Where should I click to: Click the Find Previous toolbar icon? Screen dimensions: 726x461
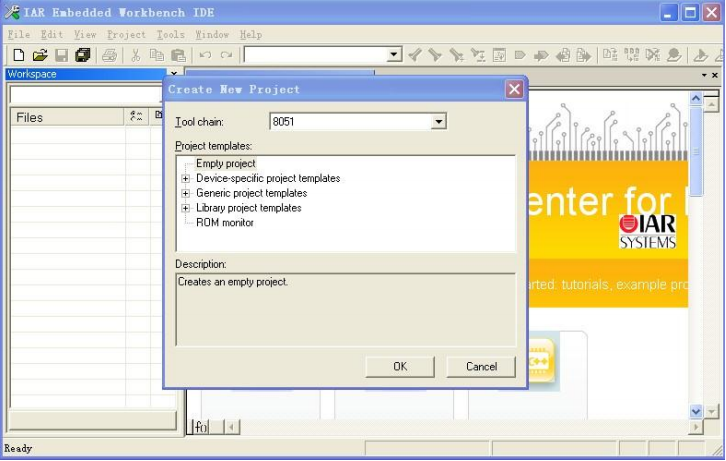click(415, 55)
